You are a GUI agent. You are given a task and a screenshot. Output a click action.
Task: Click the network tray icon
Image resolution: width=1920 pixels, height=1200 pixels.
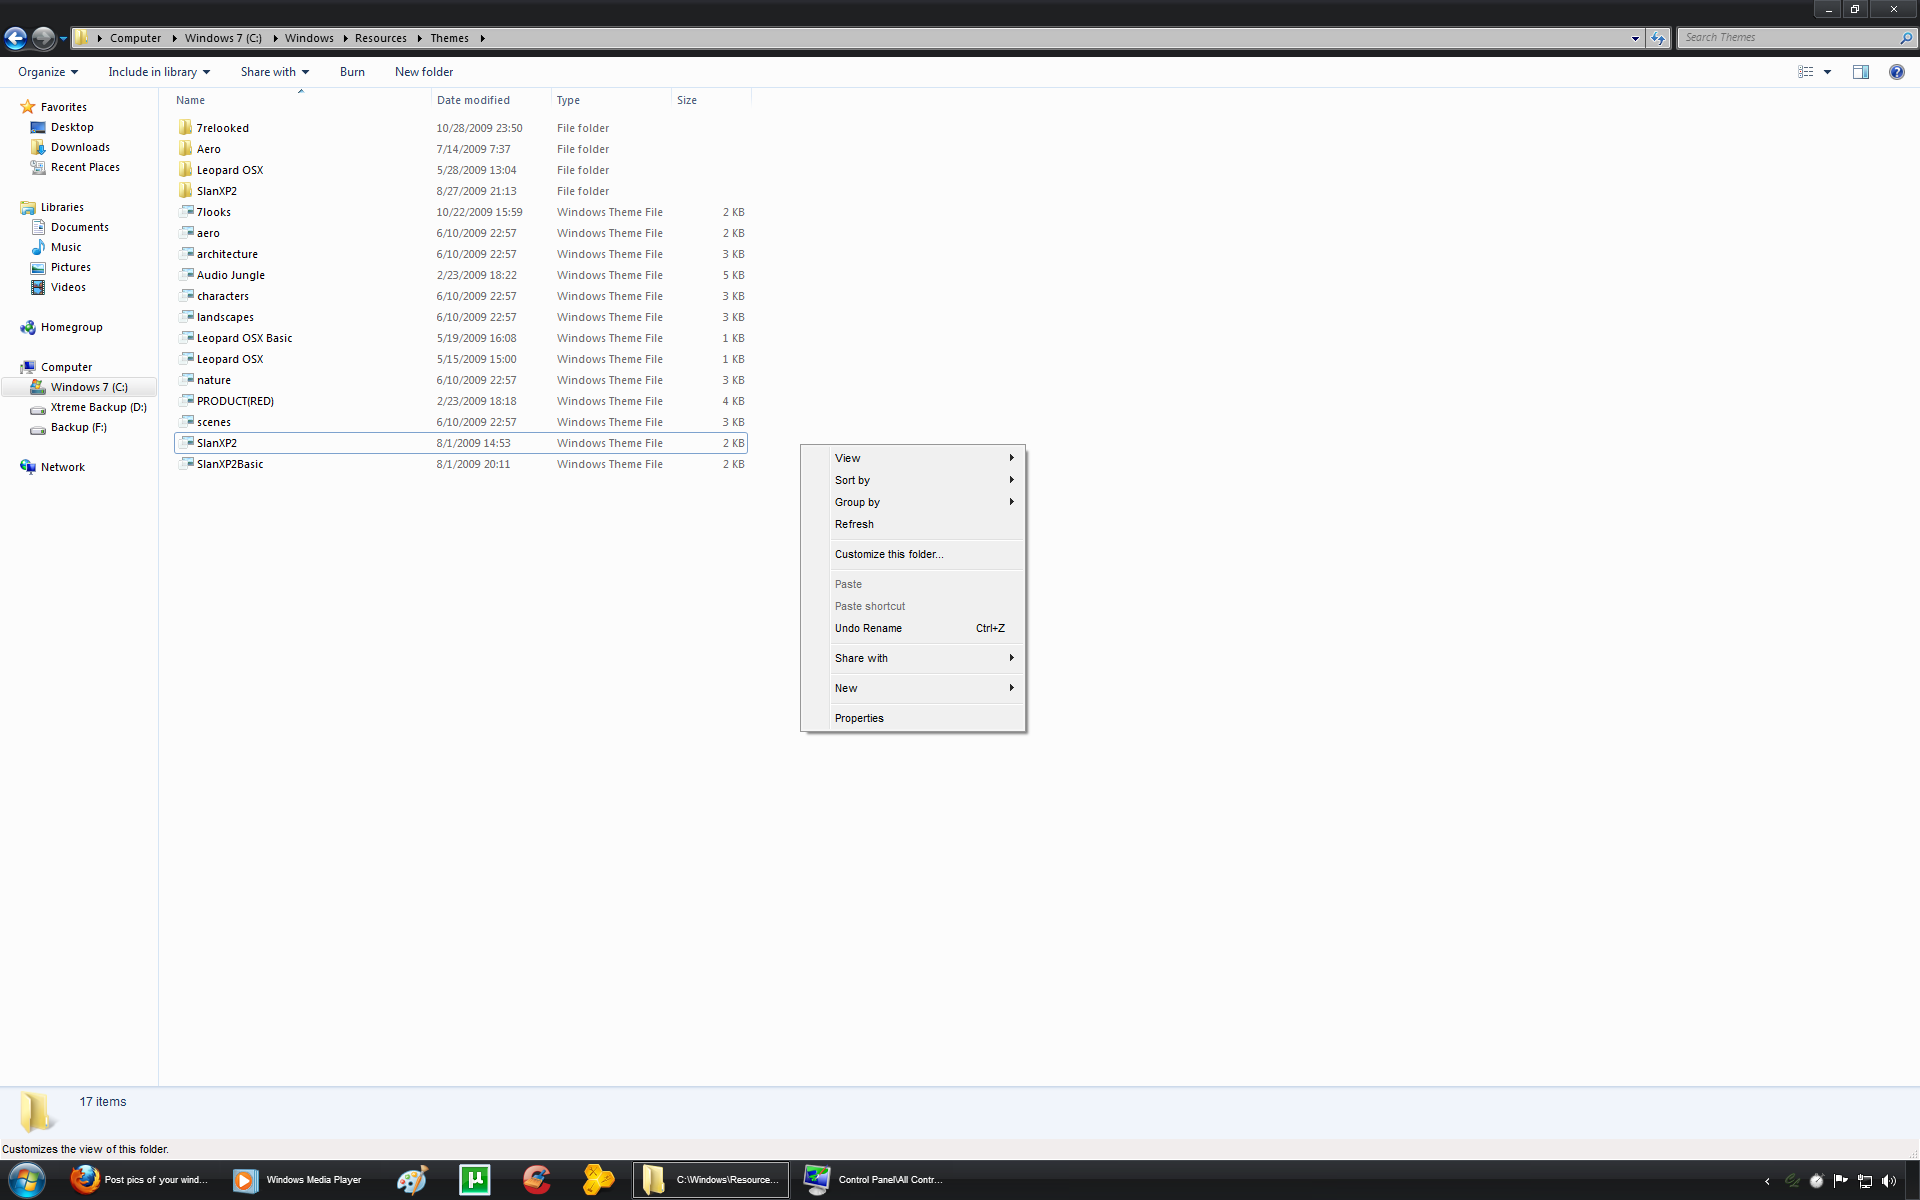click(1865, 1181)
